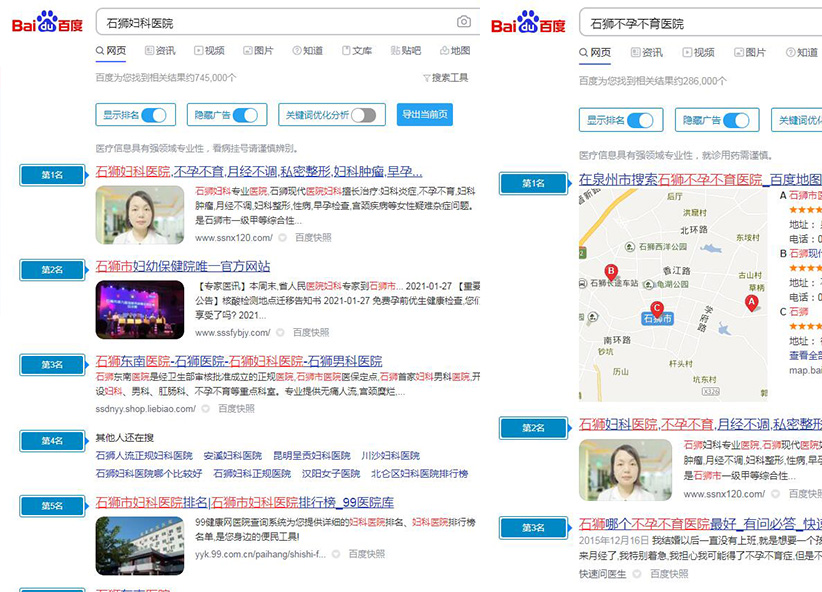Click the camera icon in the search box
The image size is (822, 592).
pyautogui.click(x=463, y=19)
